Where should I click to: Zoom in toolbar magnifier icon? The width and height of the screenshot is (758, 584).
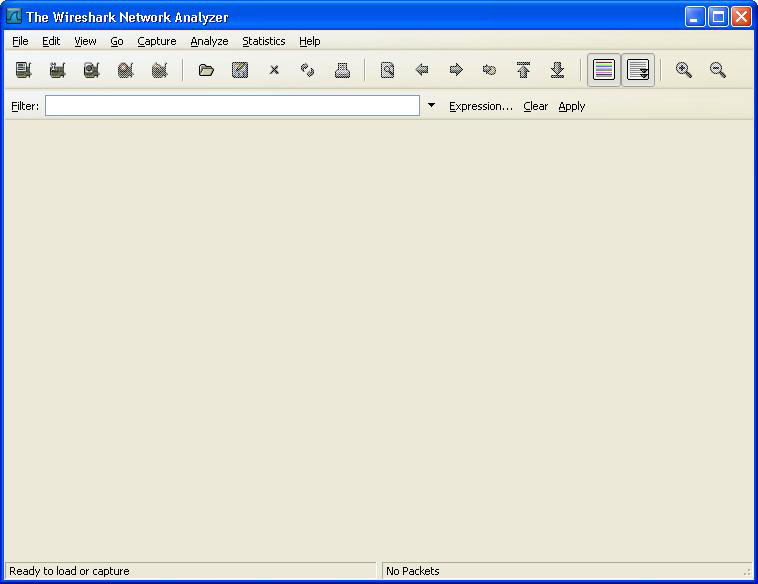(684, 70)
